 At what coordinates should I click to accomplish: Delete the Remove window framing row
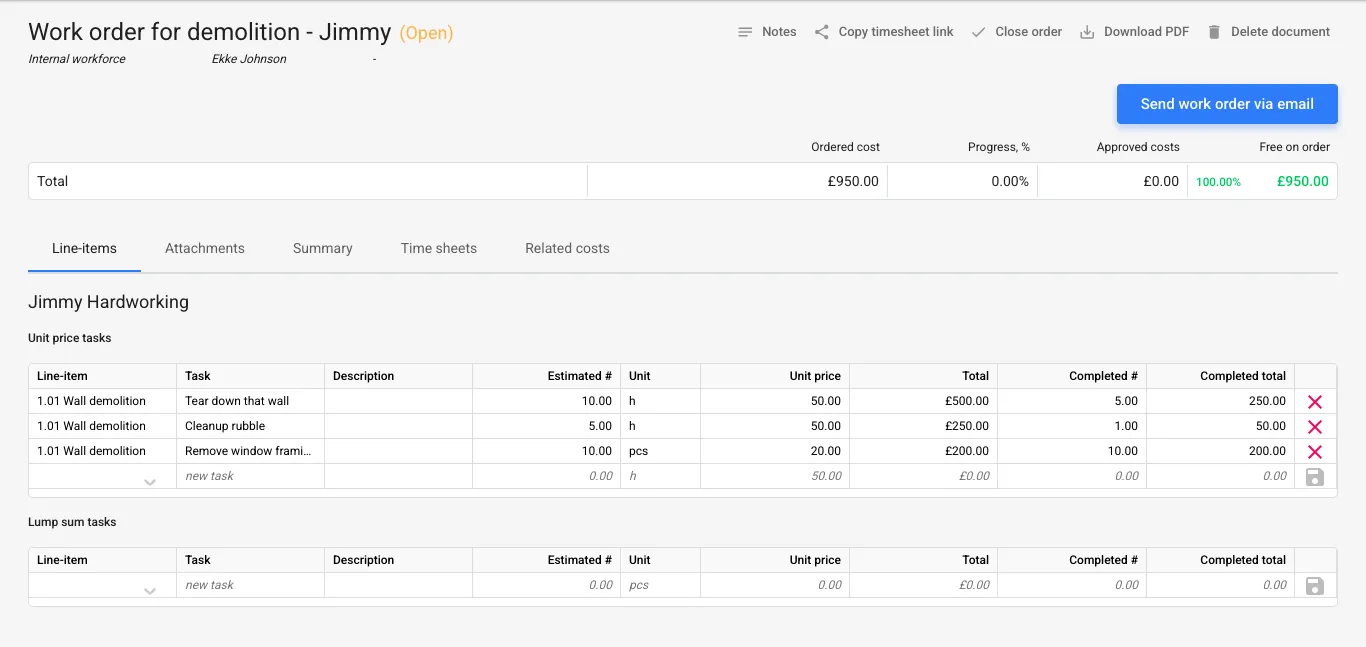tap(1315, 451)
